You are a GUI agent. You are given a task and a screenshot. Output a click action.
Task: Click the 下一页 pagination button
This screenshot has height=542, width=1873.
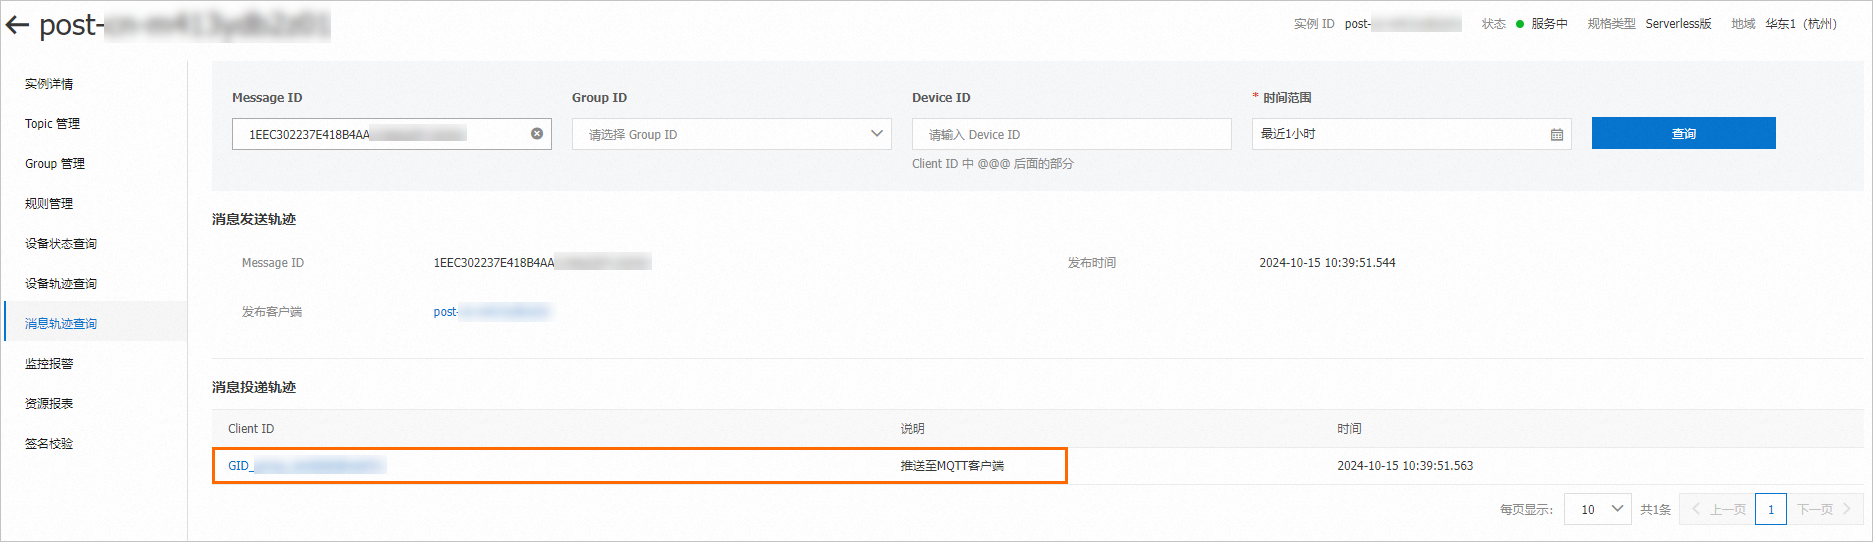tap(1823, 509)
